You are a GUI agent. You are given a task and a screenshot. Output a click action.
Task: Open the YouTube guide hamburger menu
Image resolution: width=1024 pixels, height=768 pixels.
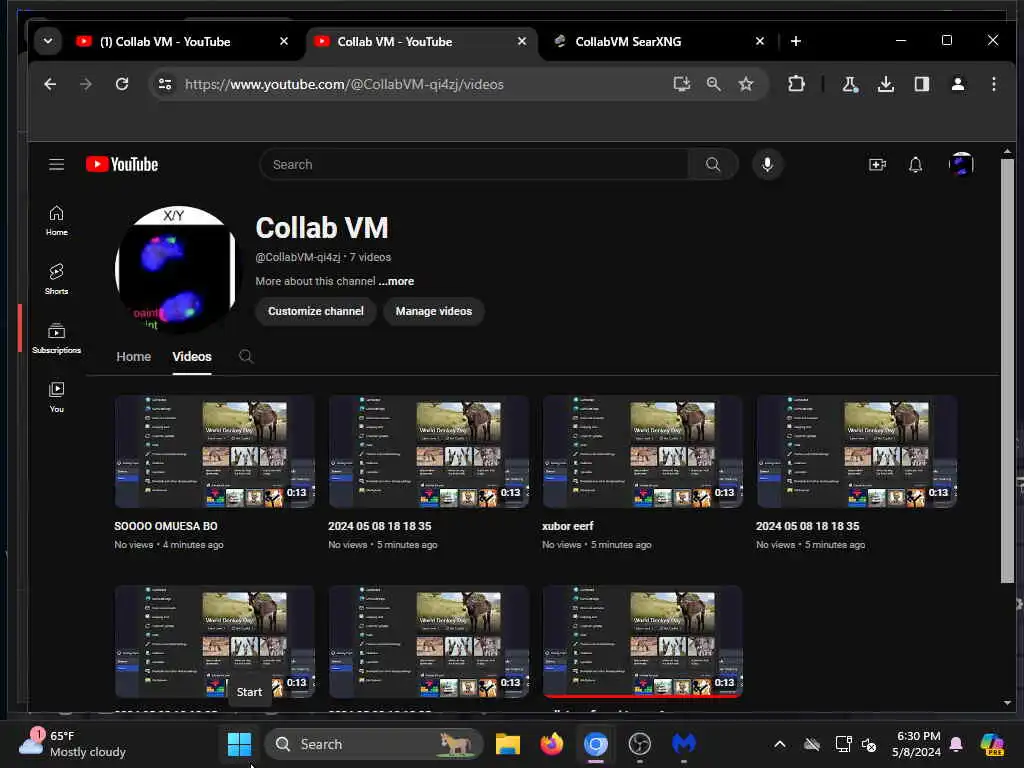point(56,165)
